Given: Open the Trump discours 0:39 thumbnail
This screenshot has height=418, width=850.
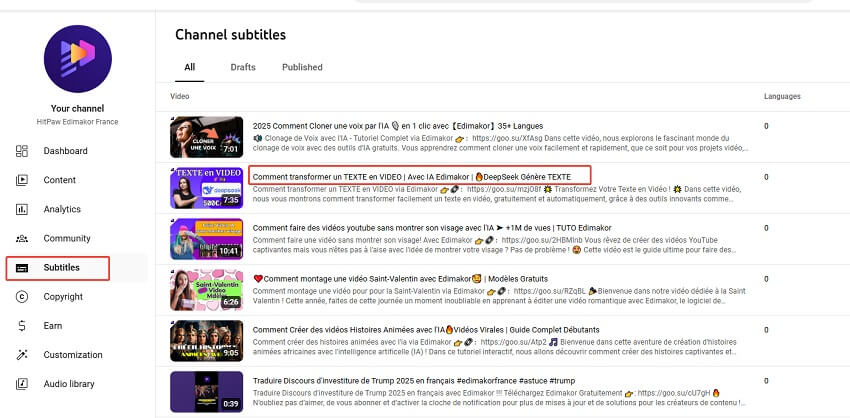Looking at the screenshot, I should [207, 391].
